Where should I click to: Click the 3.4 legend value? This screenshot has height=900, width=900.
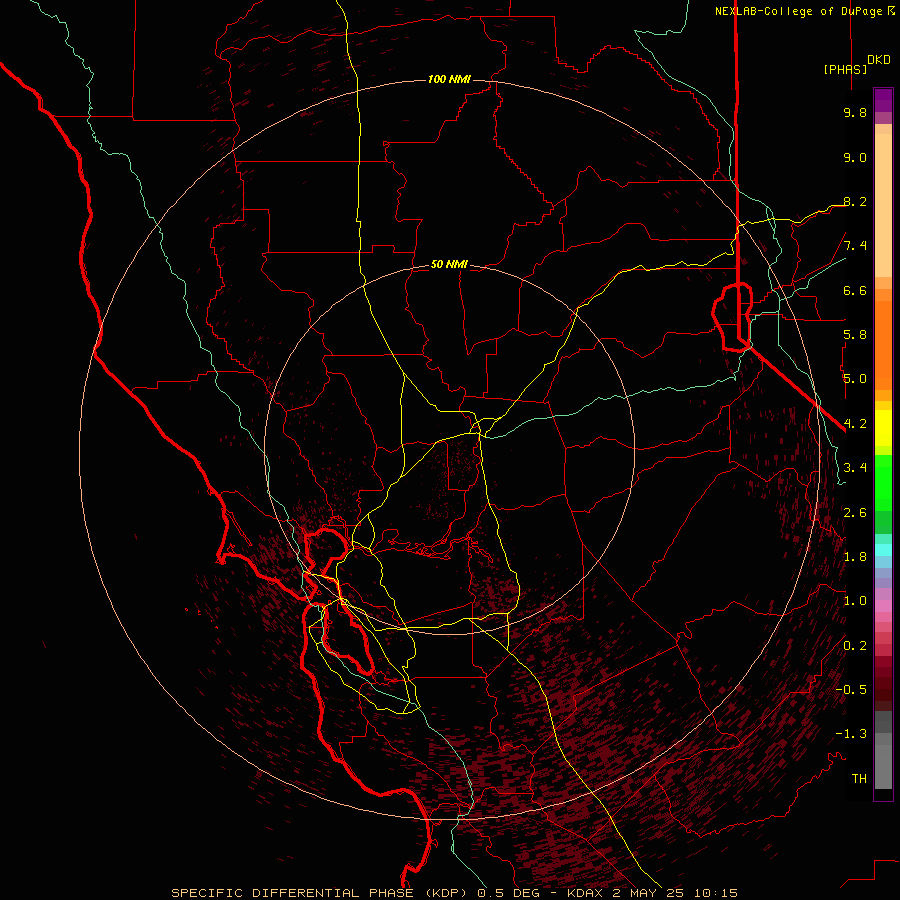(x=855, y=468)
